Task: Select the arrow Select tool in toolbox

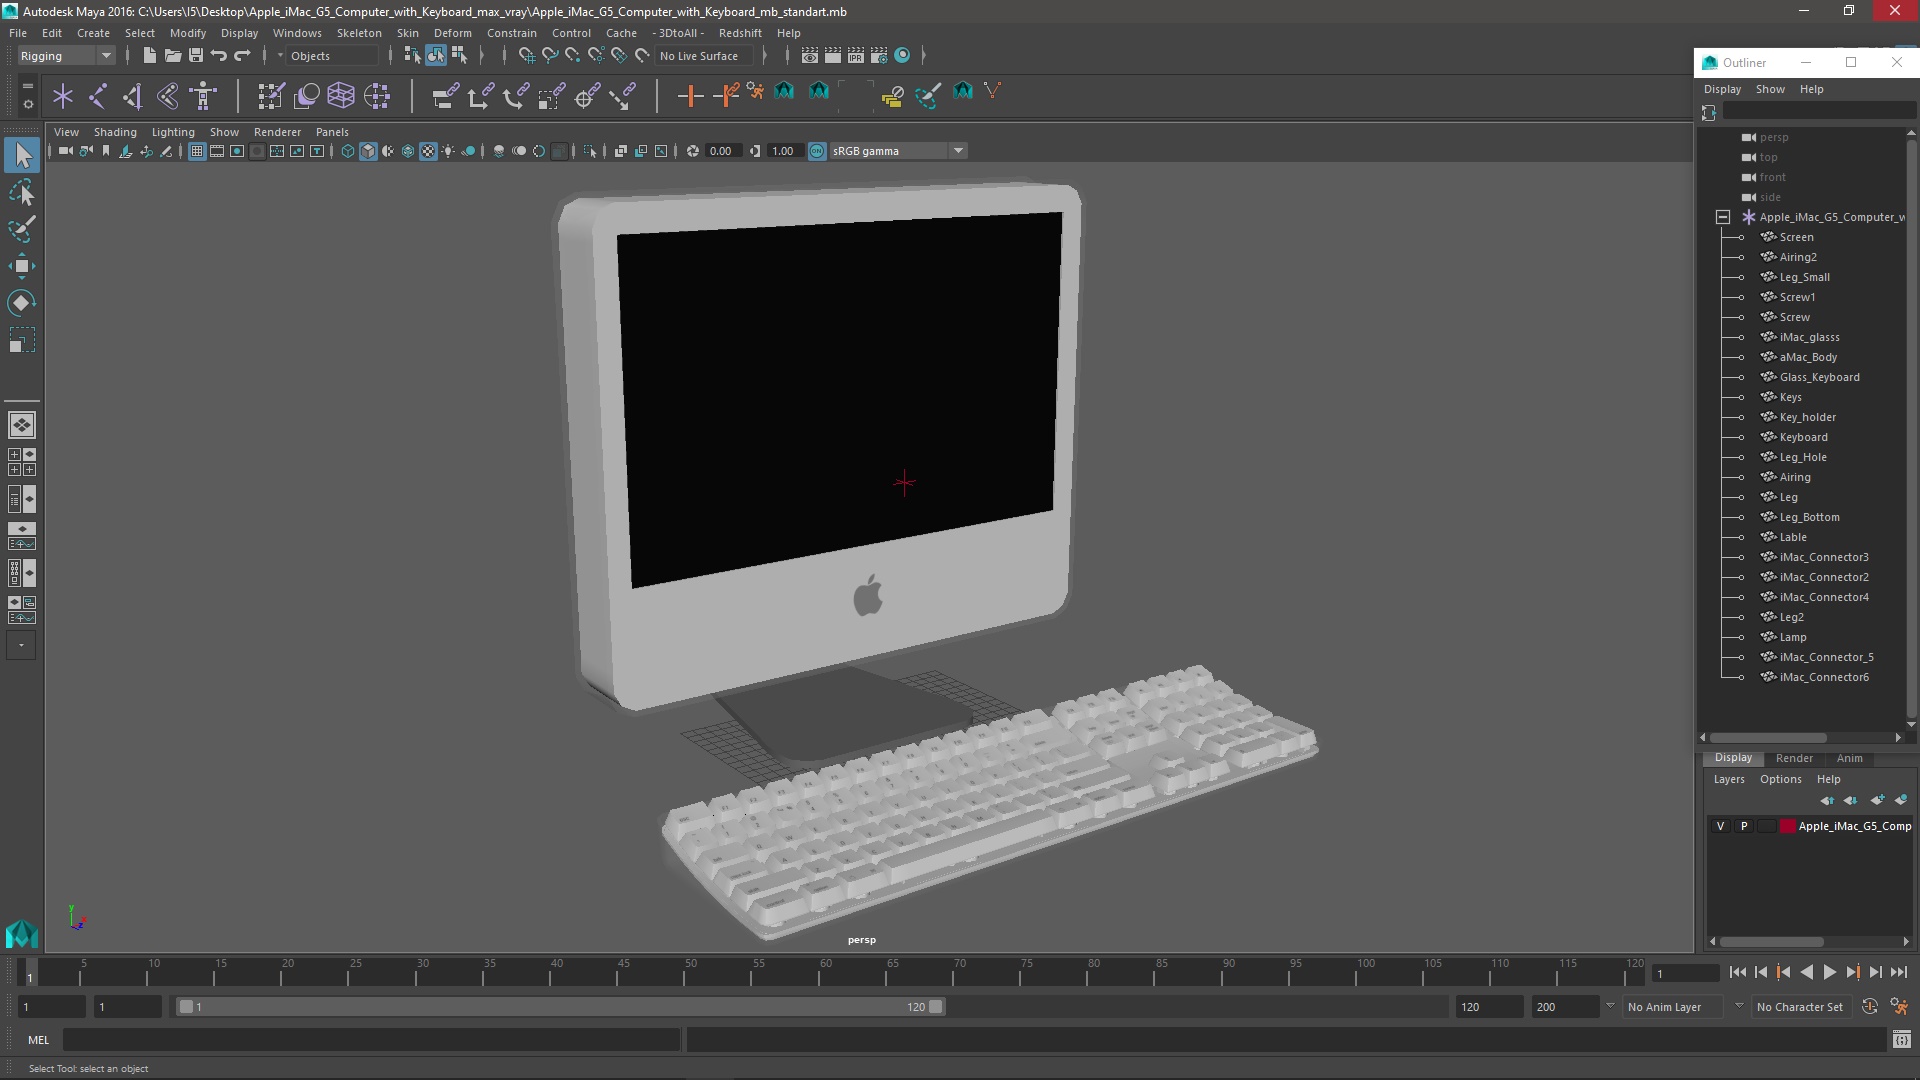Action: tap(22, 154)
